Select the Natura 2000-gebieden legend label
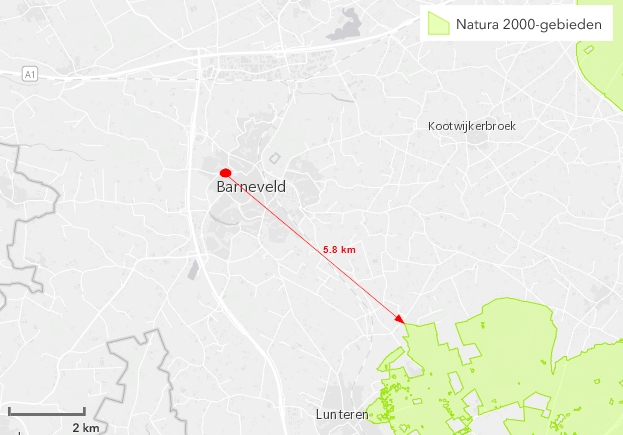 tap(528, 24)
